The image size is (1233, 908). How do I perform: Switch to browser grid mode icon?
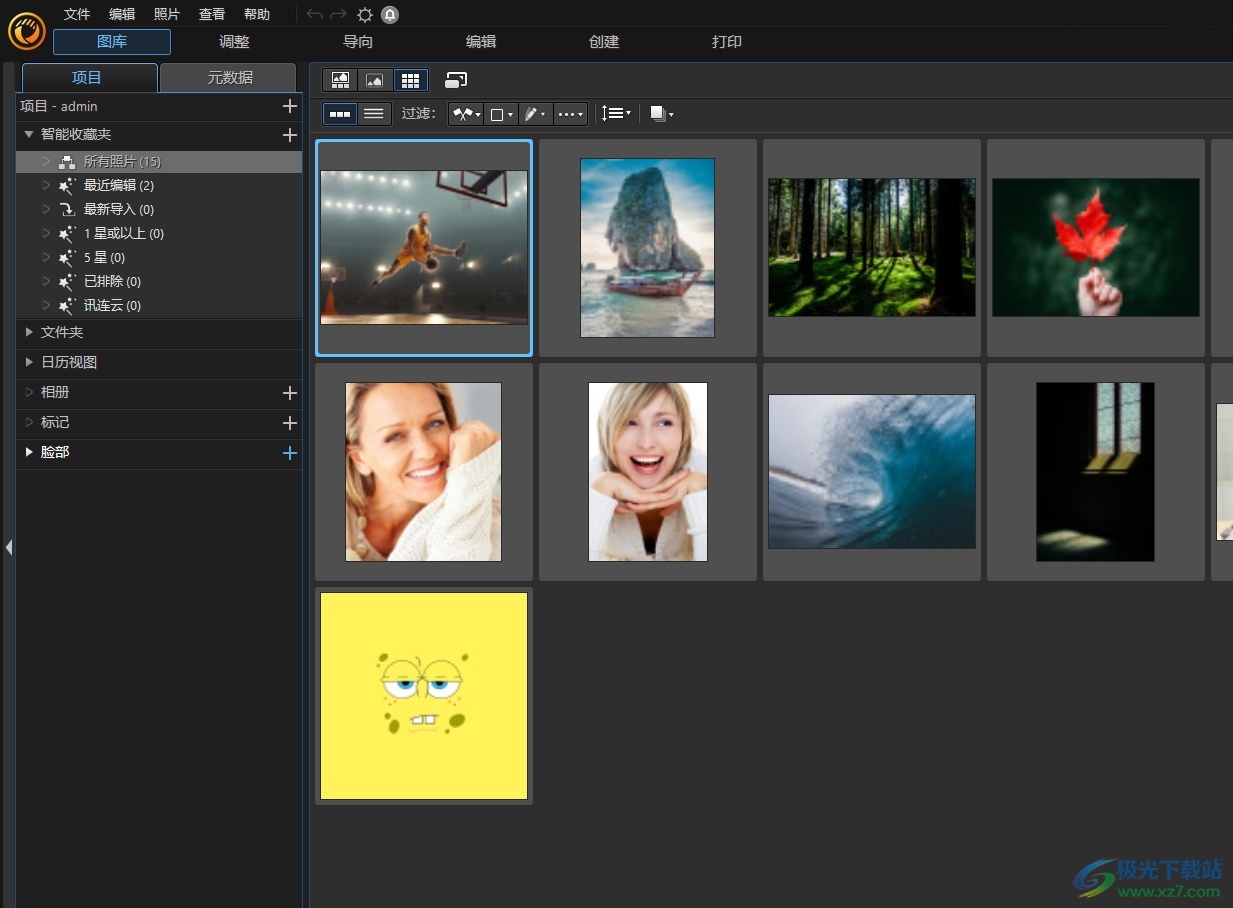409,80
